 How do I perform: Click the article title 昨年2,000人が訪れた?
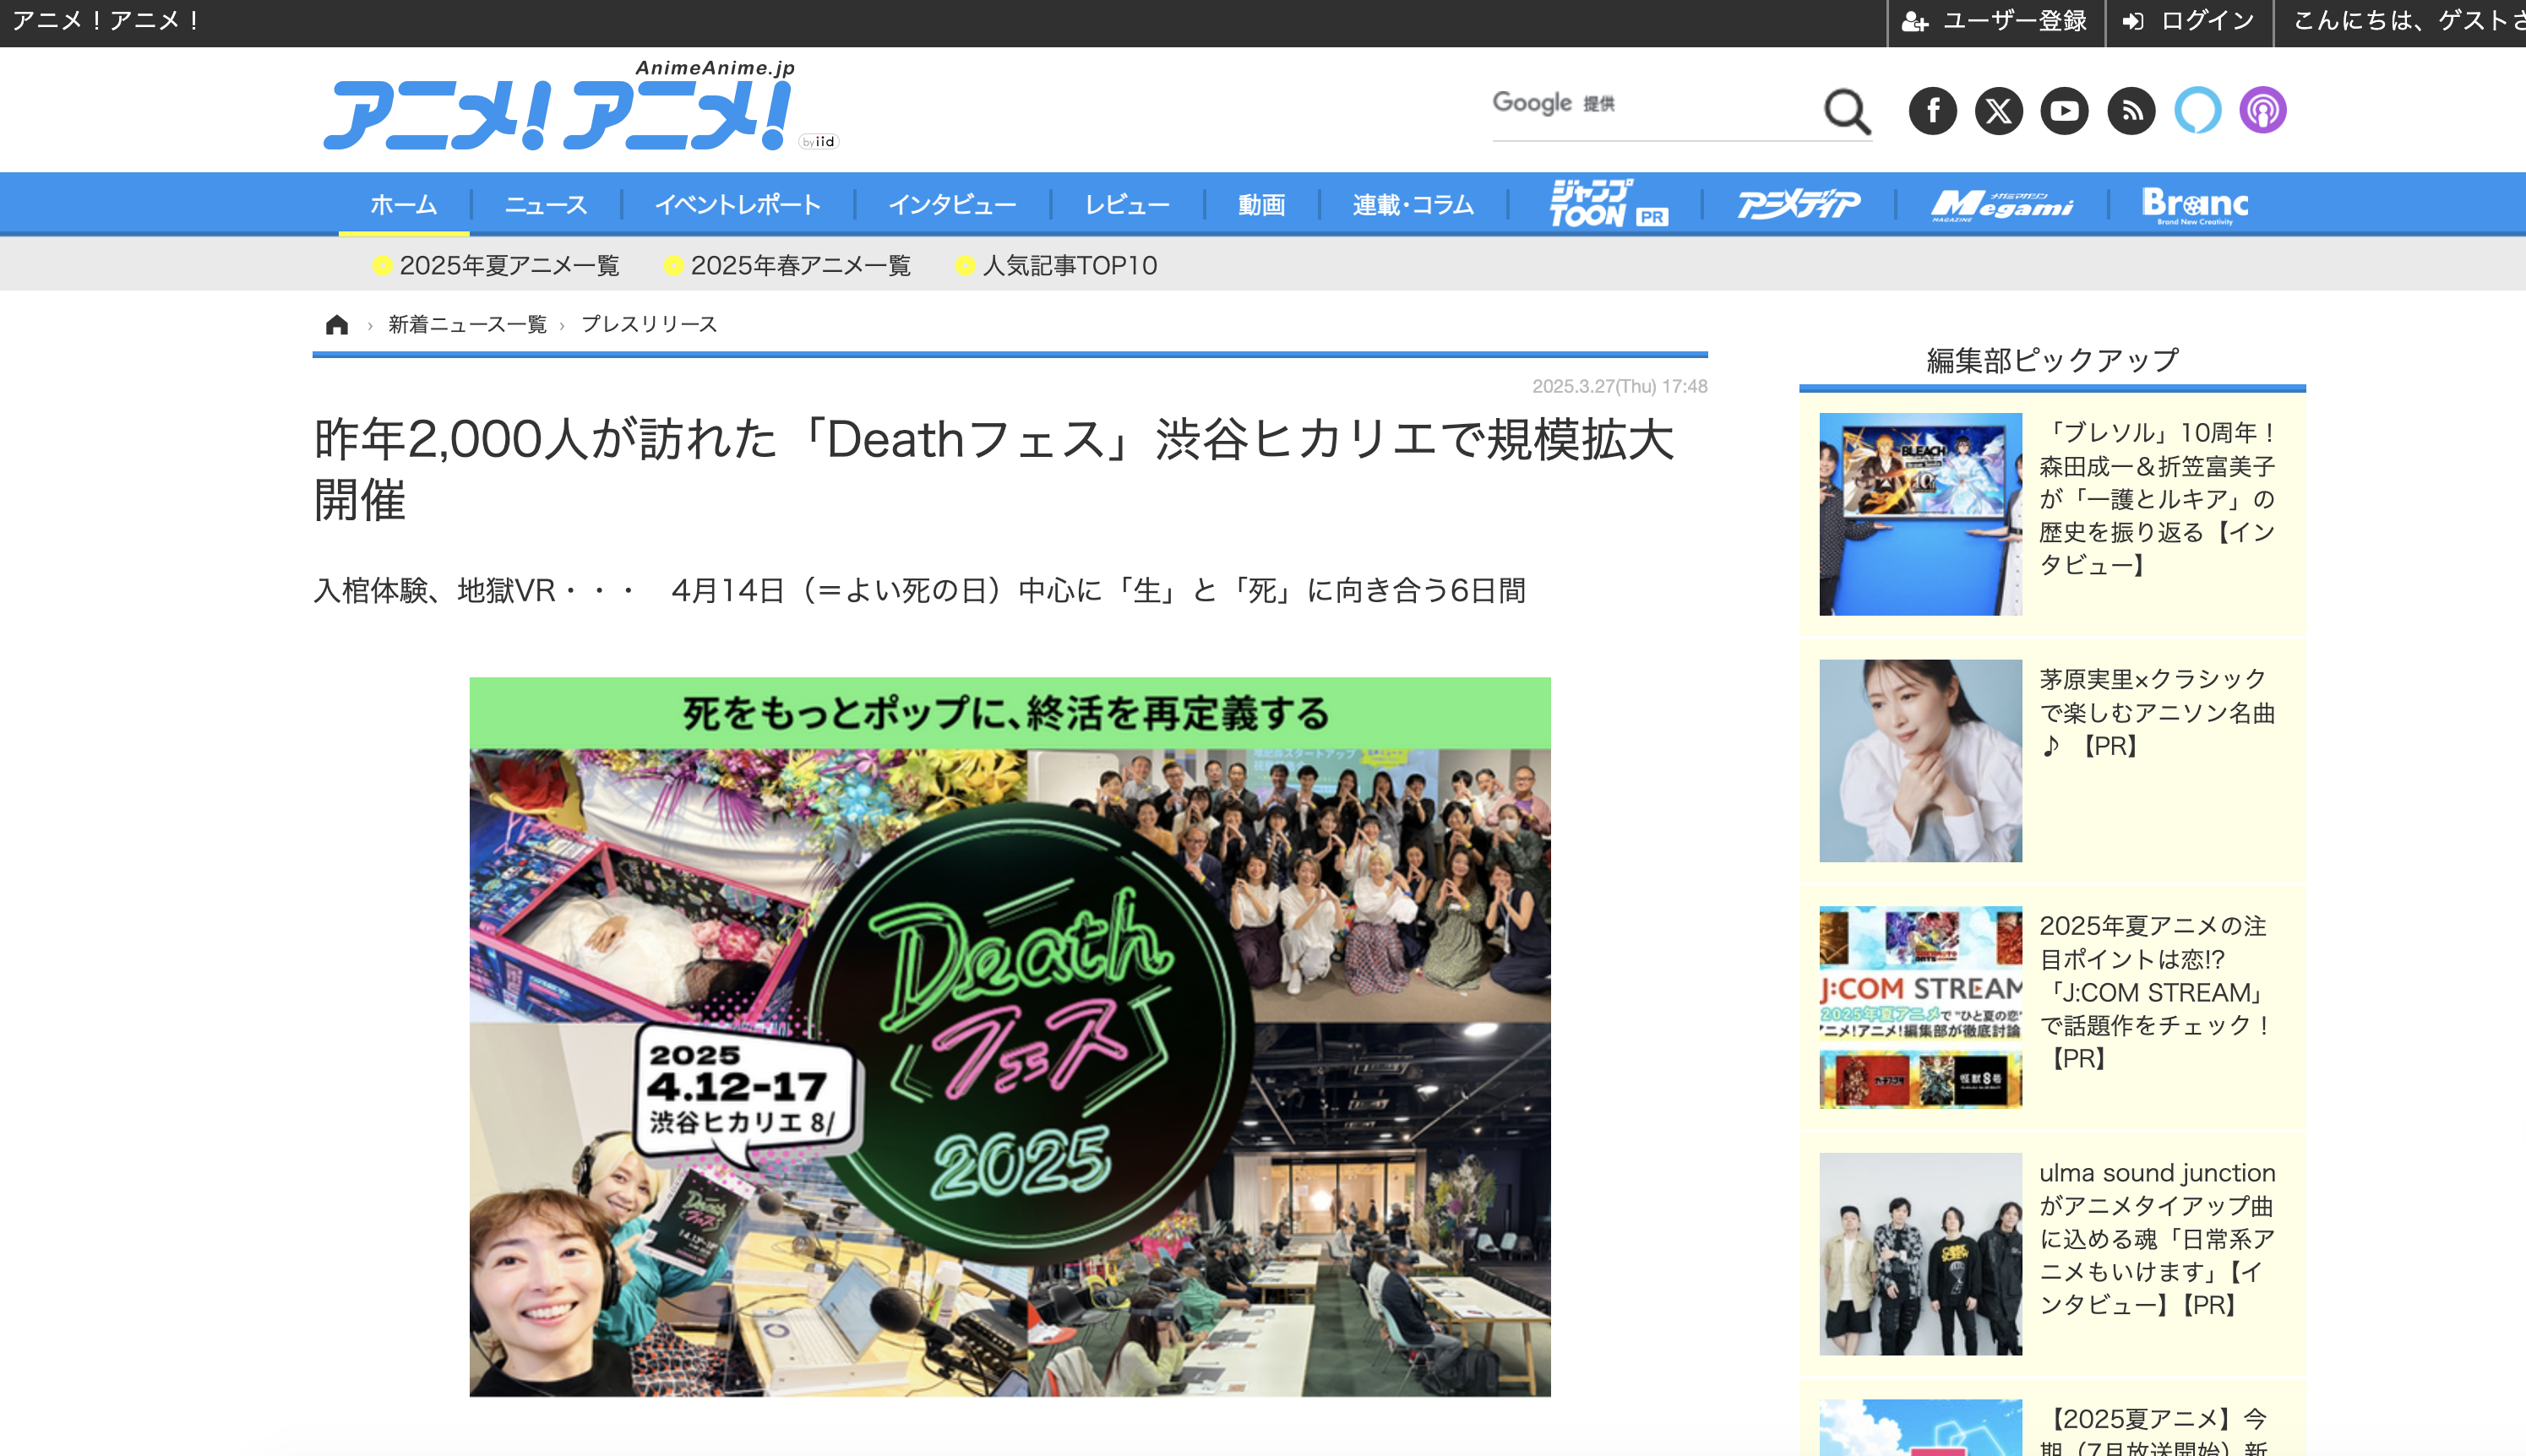coord(994,469)
